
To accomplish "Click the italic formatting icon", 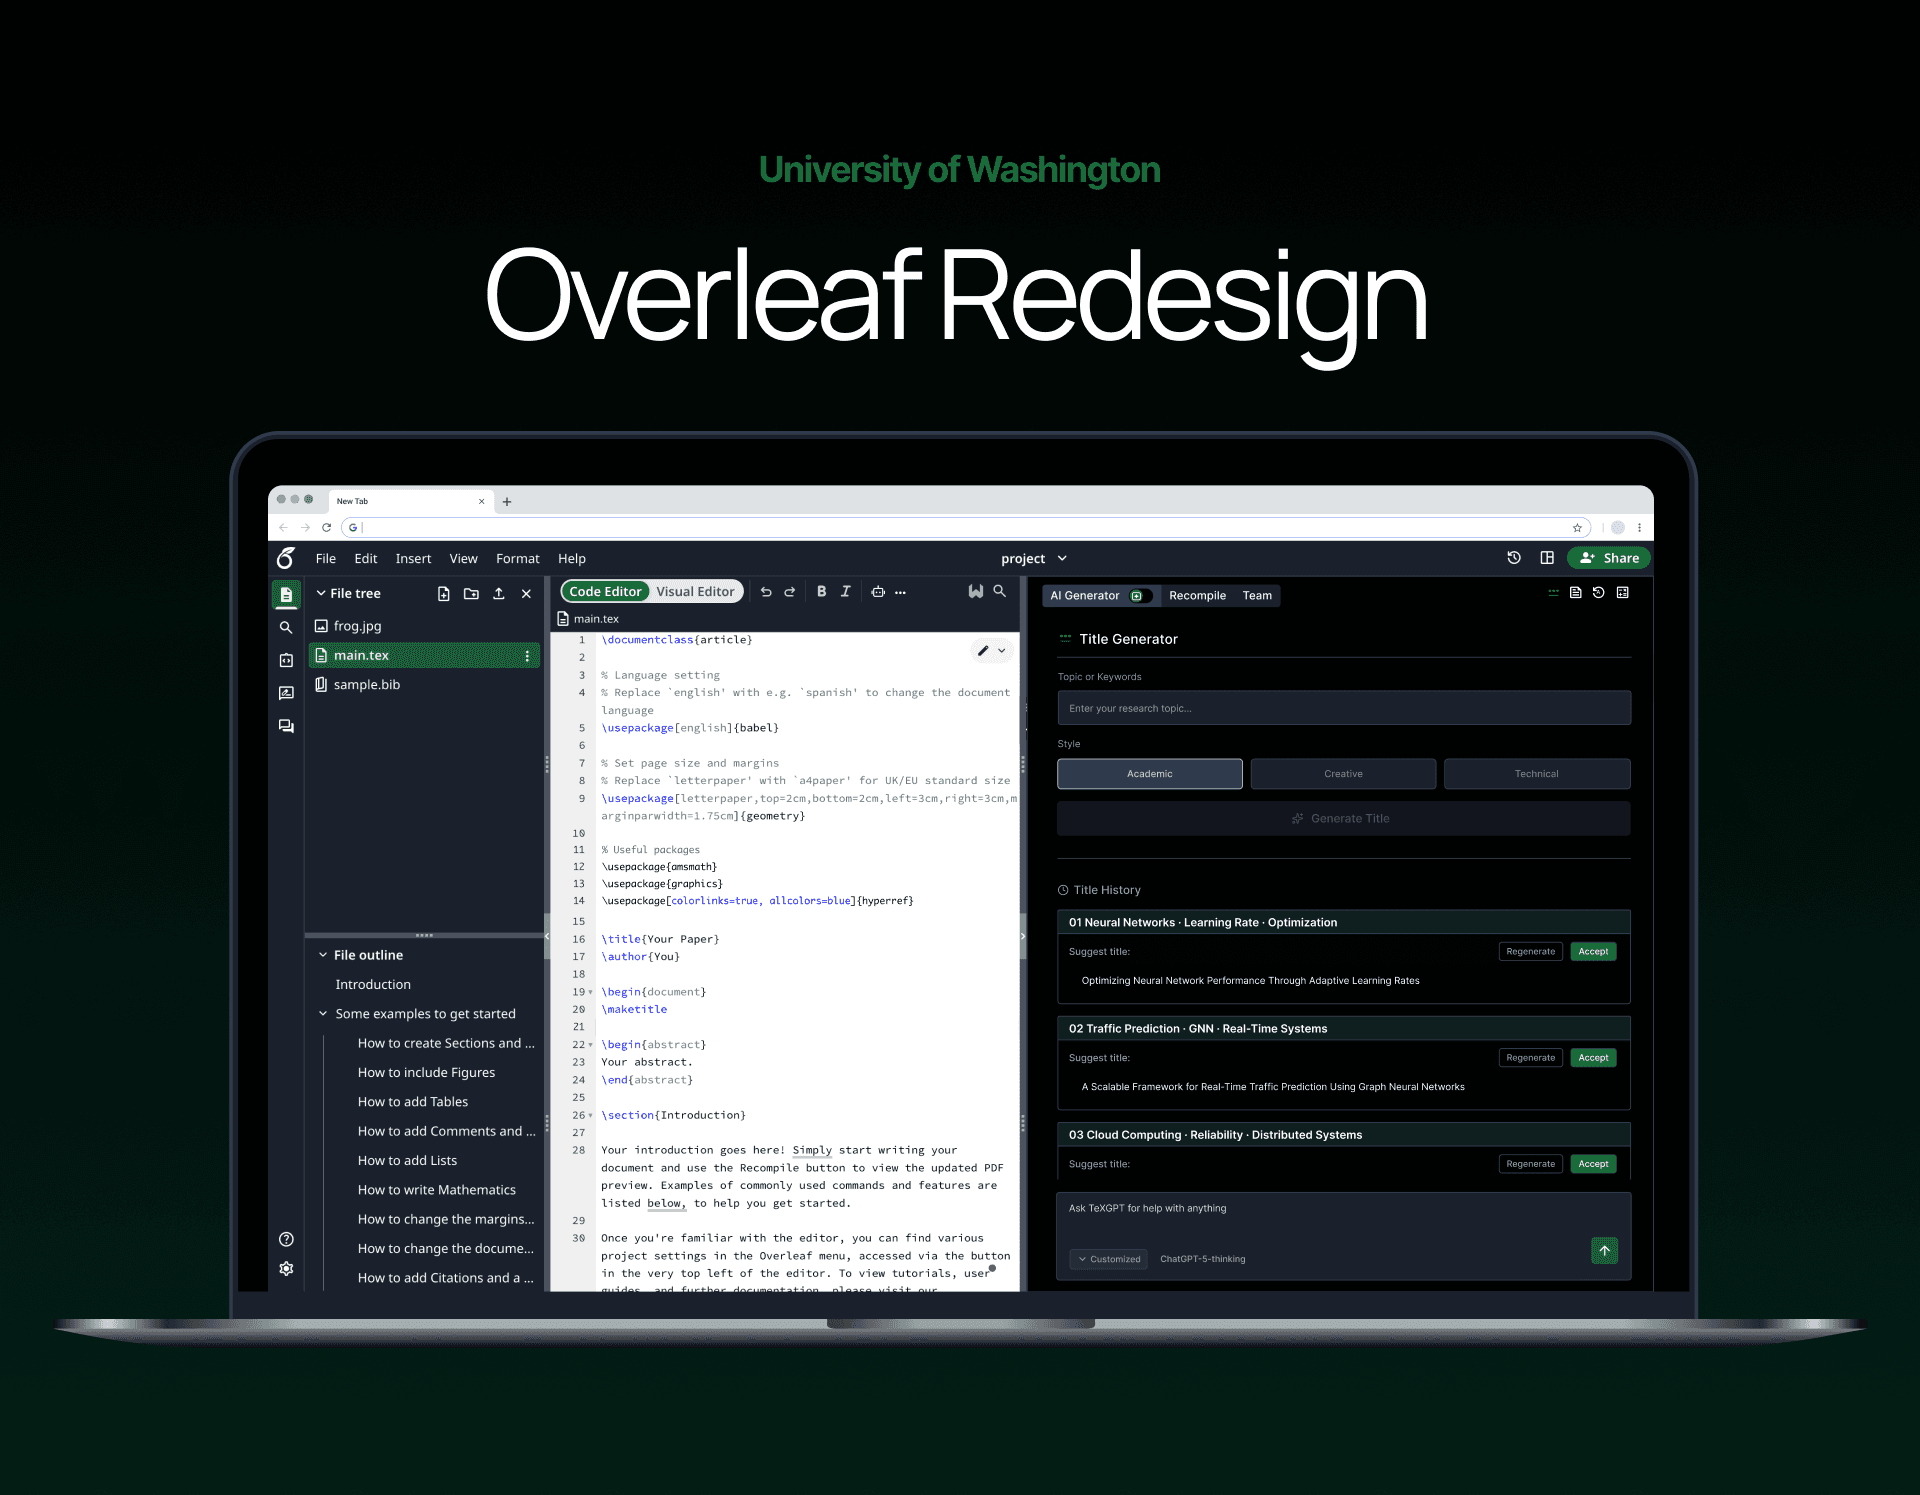I will click(x=846, y=591).
